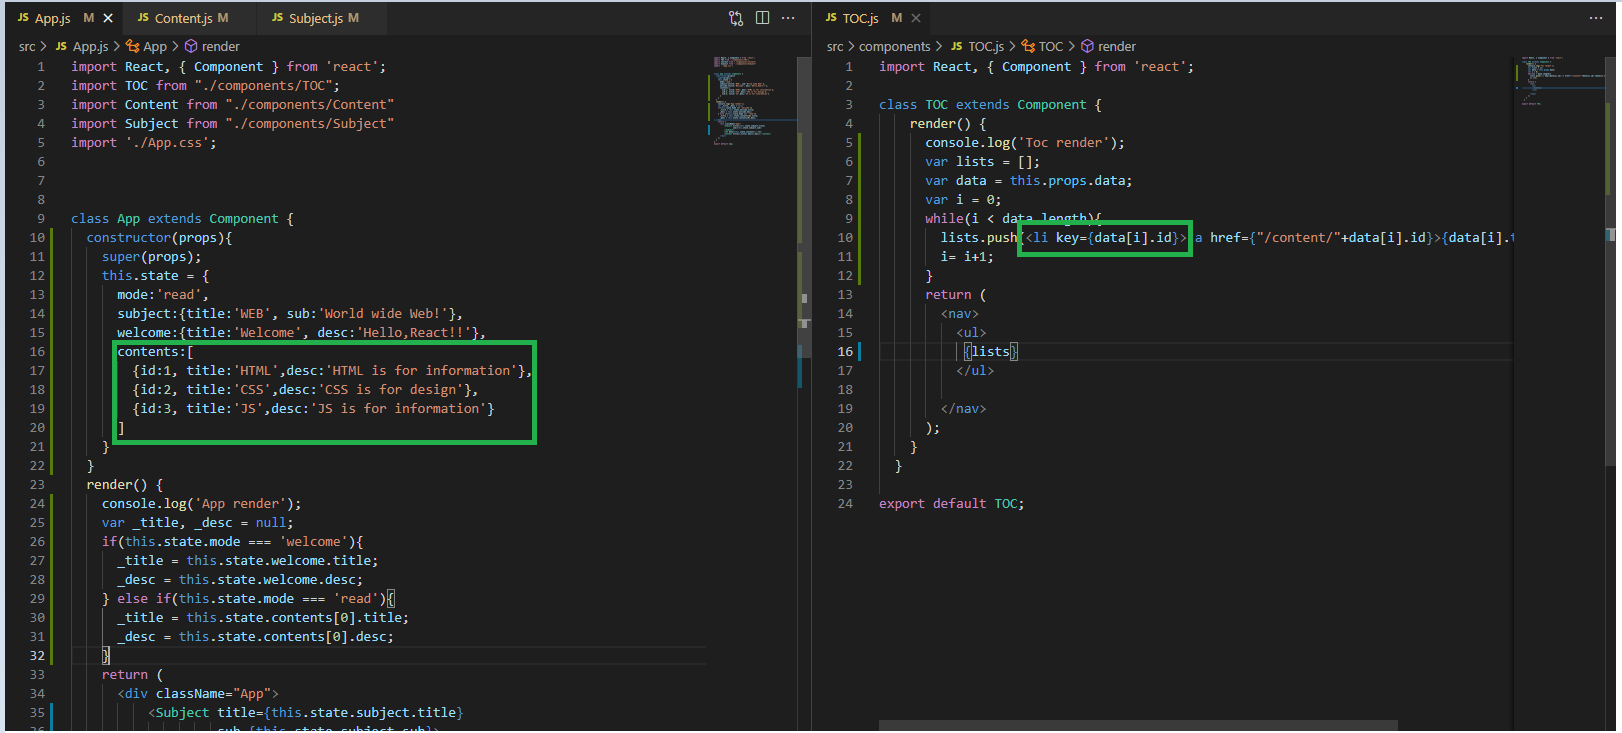Click the "mode:'read'," state line
The width and height of the screenshot is (1622, 733).
pos(163,295)
